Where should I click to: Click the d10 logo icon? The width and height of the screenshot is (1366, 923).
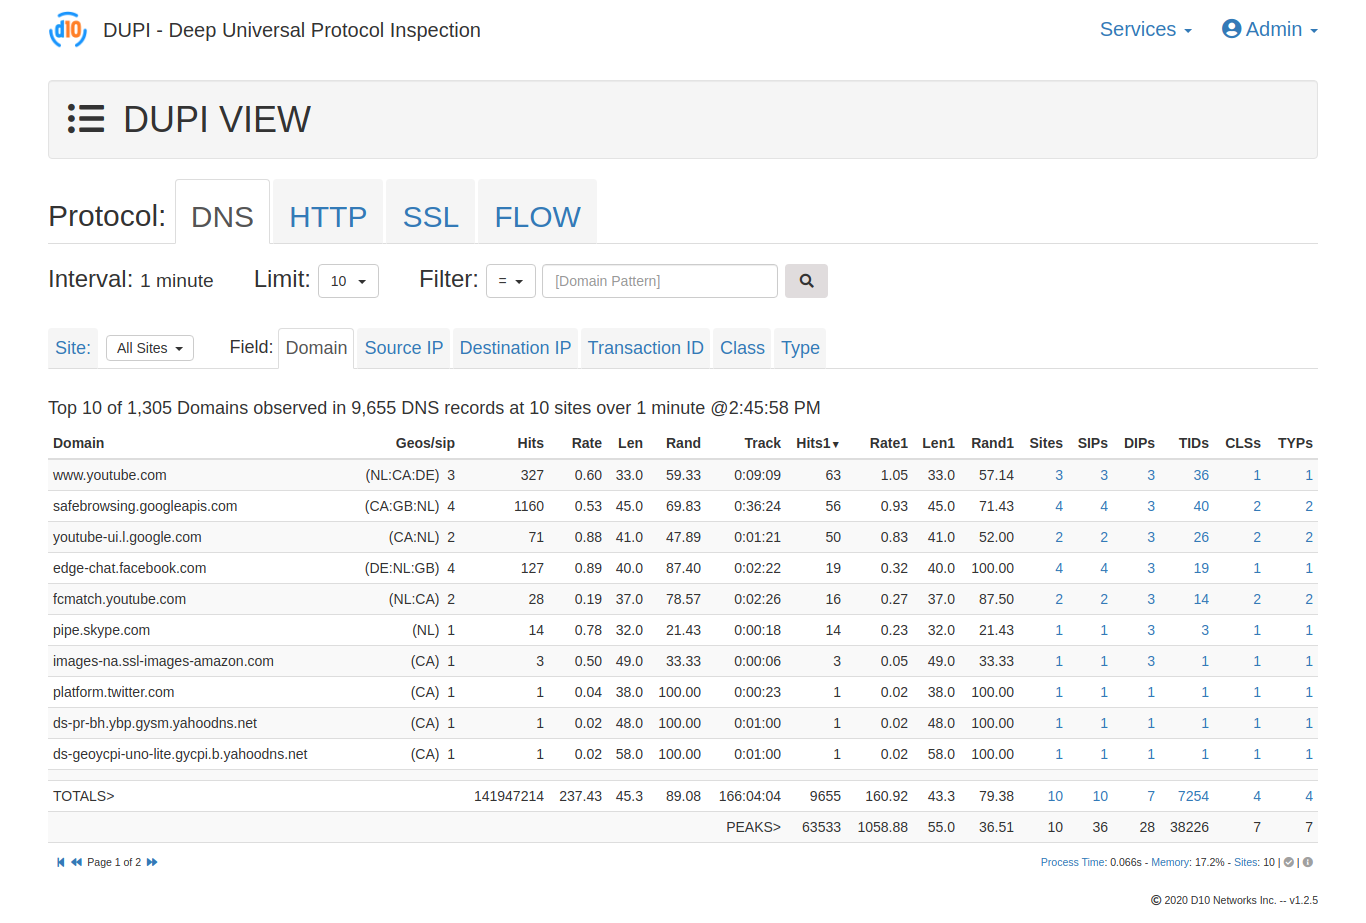(x=68, y=30)
